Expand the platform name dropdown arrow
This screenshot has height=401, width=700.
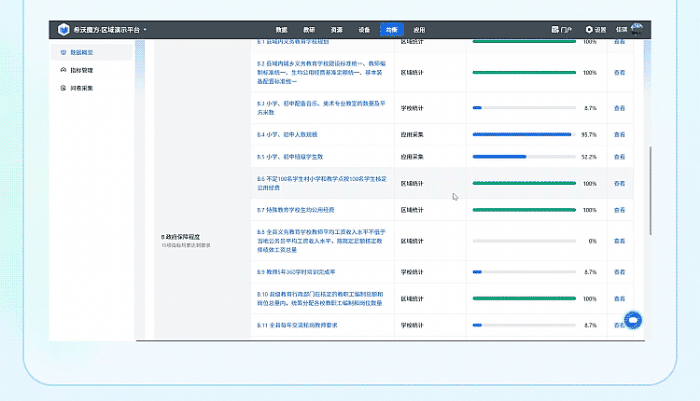145,30
